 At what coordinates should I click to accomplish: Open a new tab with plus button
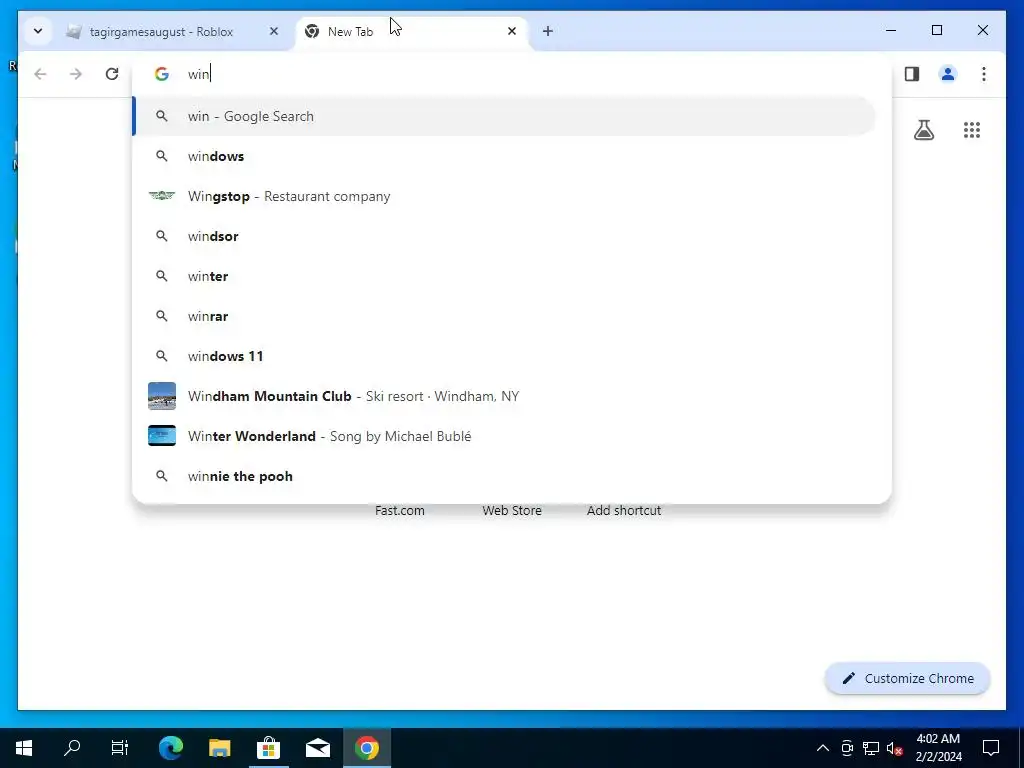[547, 31]
